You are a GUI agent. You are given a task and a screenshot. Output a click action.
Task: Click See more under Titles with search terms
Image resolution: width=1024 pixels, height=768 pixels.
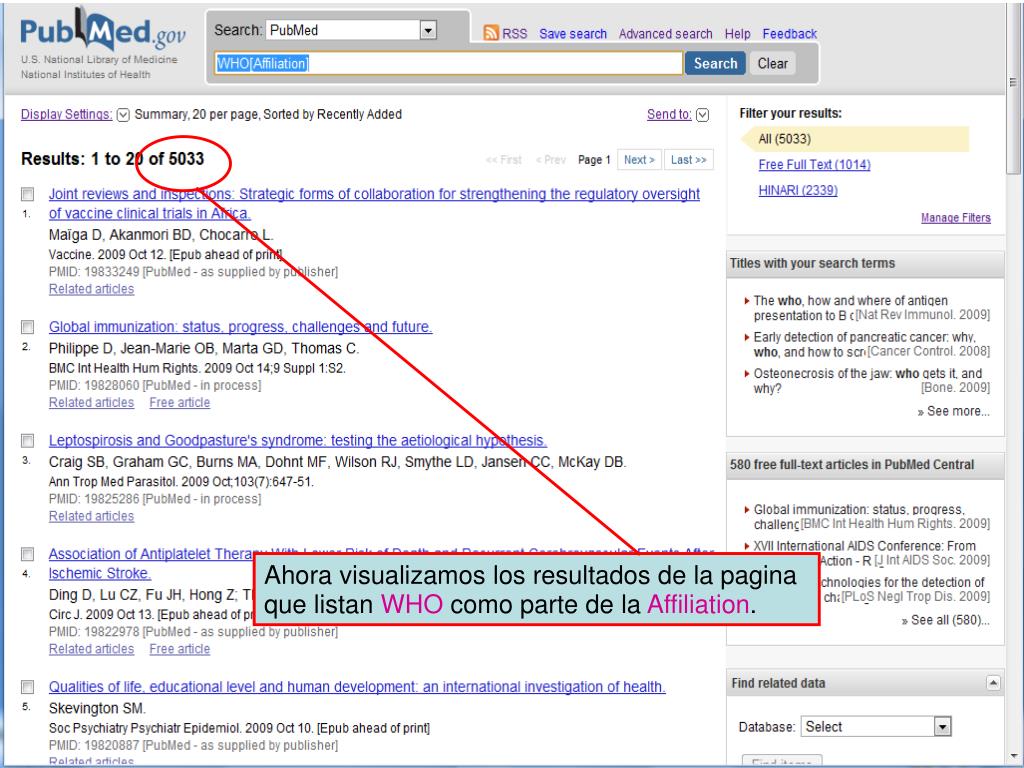click(953, 411)
